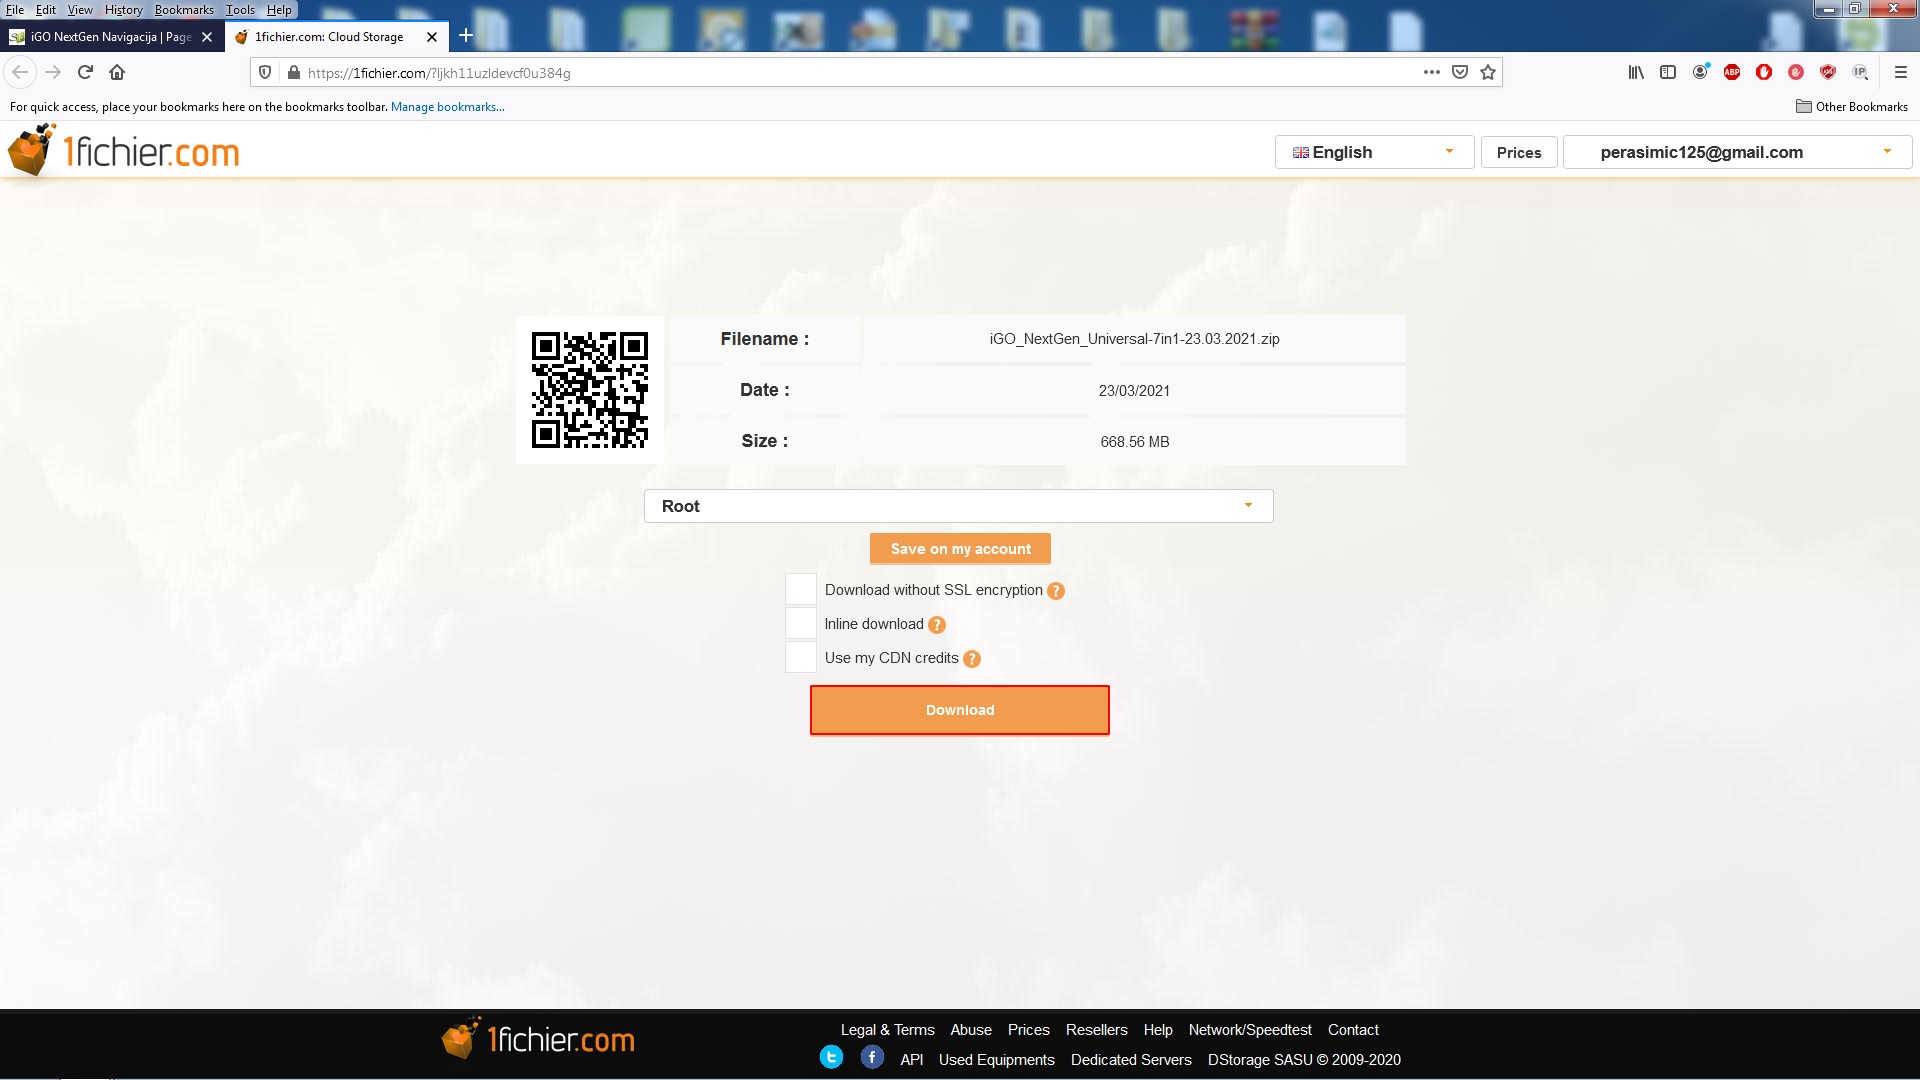The width and height of the screenshot is (1920, 1080).
Task: Save page to Pocket
Action: [1460, 72]
